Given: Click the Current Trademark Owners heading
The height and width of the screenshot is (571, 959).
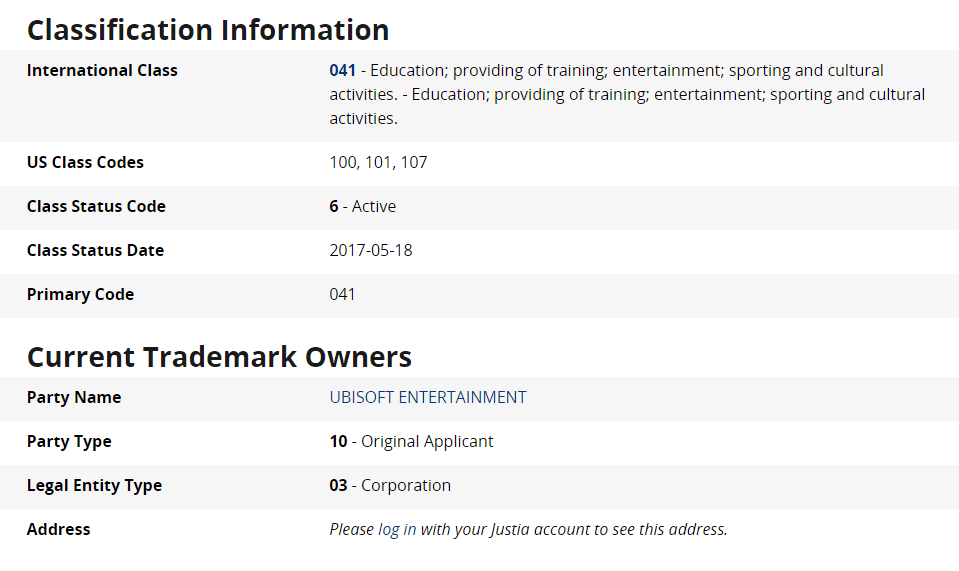Looking at the screenshot, I should point(219,356).
